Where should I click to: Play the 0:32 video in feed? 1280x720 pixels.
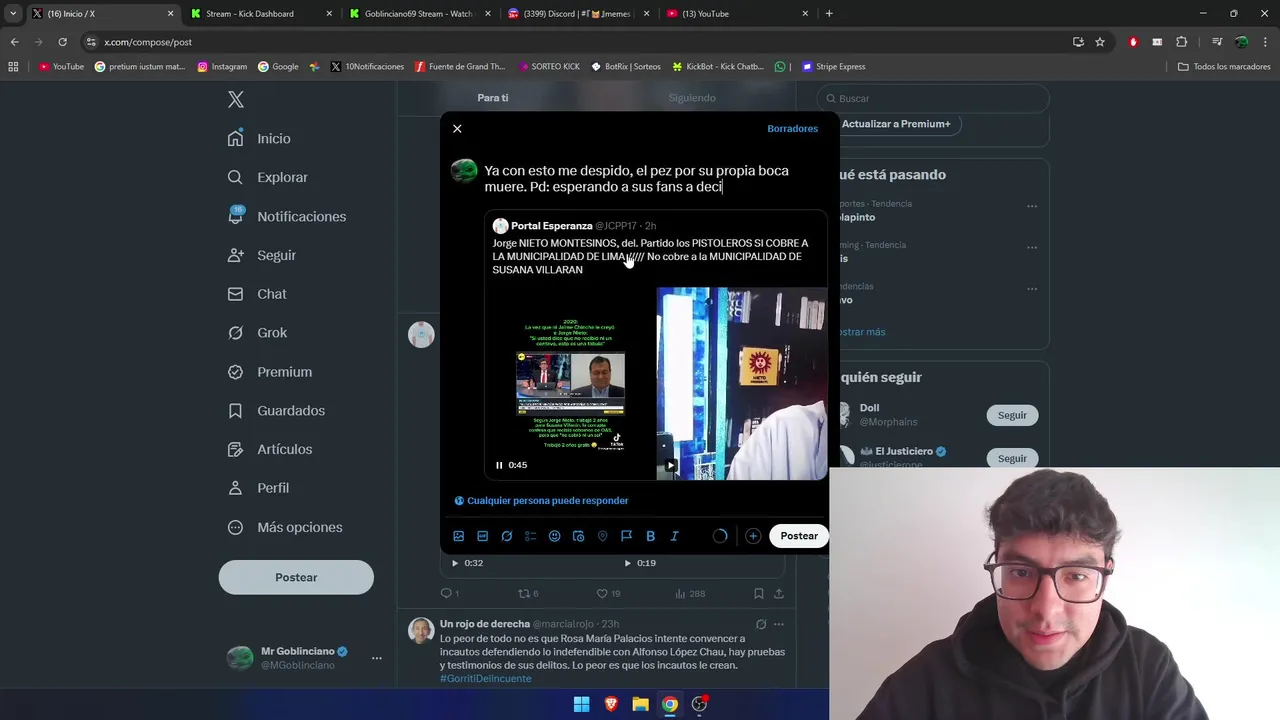(x=455, y=563)
